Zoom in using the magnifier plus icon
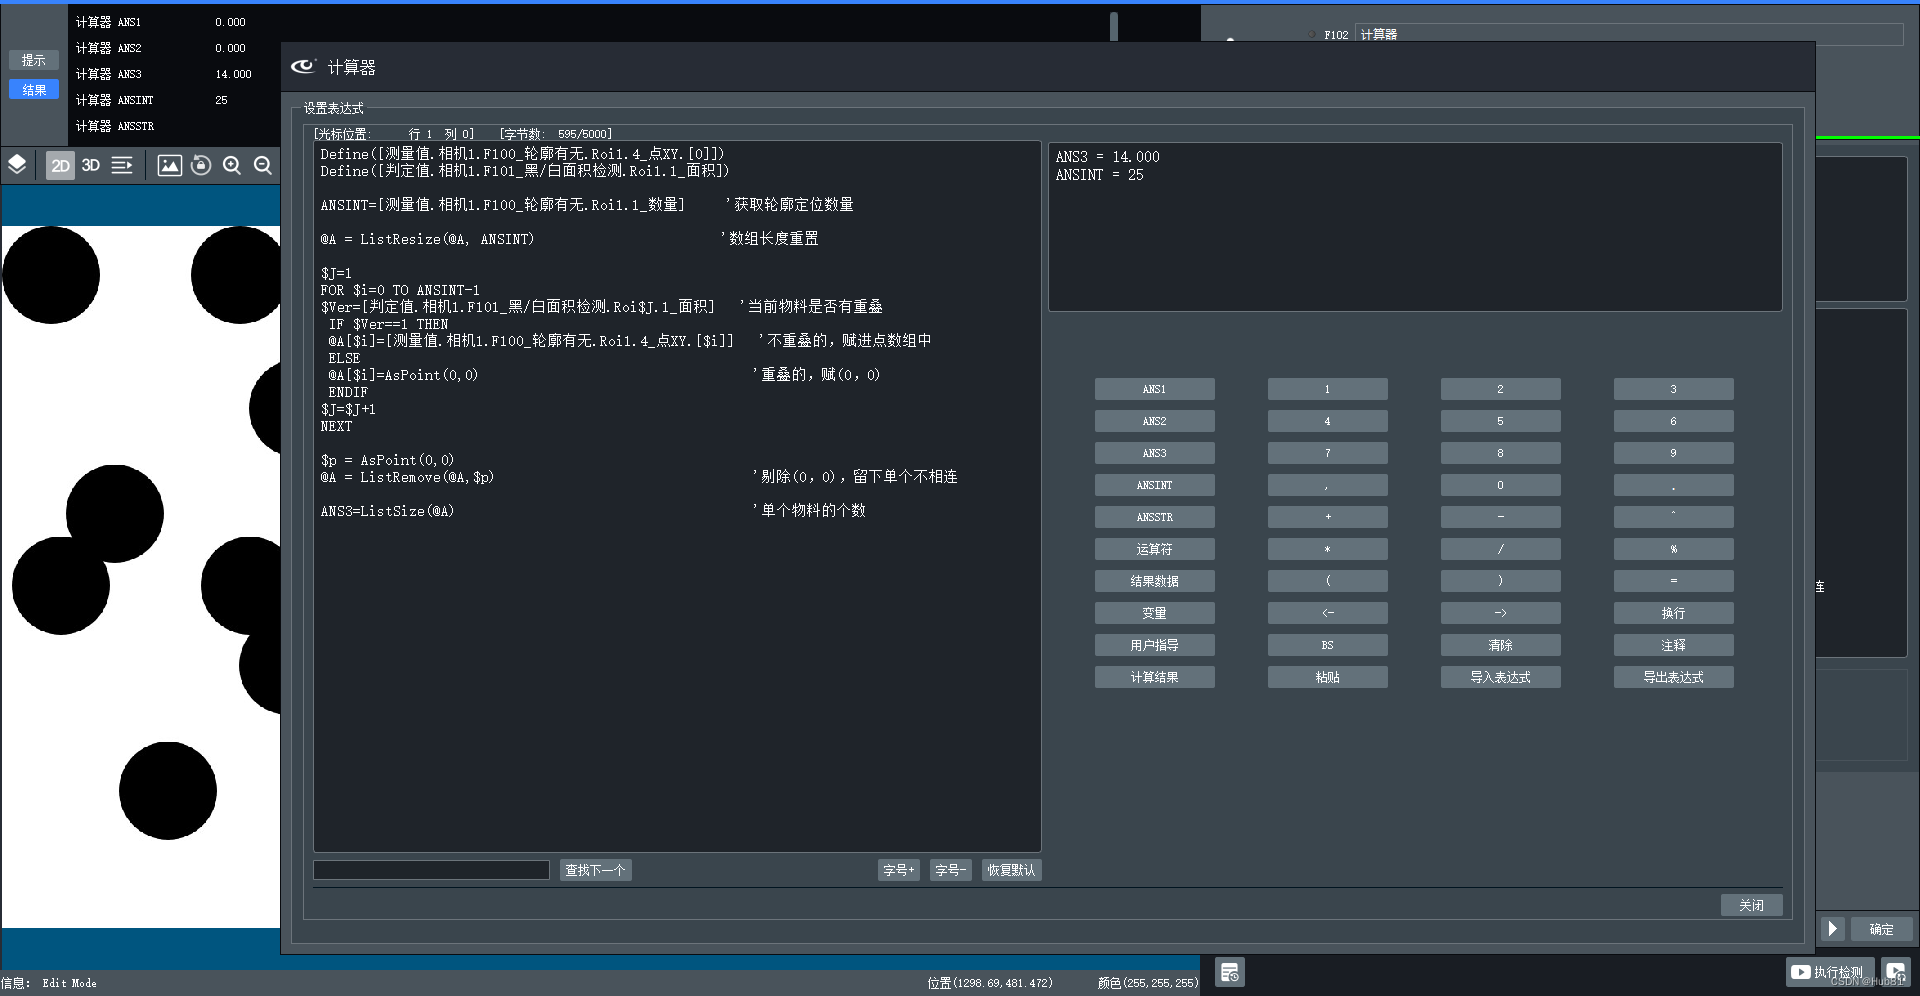 click(231, 165)
